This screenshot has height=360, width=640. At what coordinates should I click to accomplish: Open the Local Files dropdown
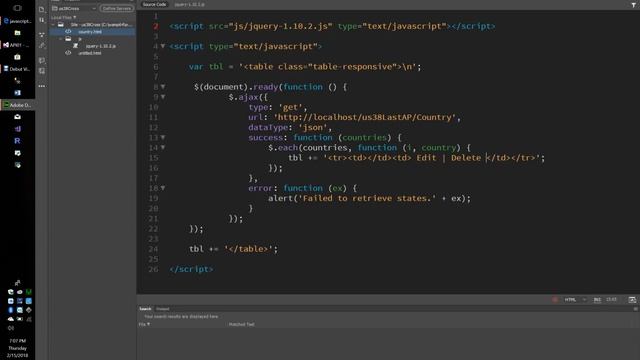64,18
